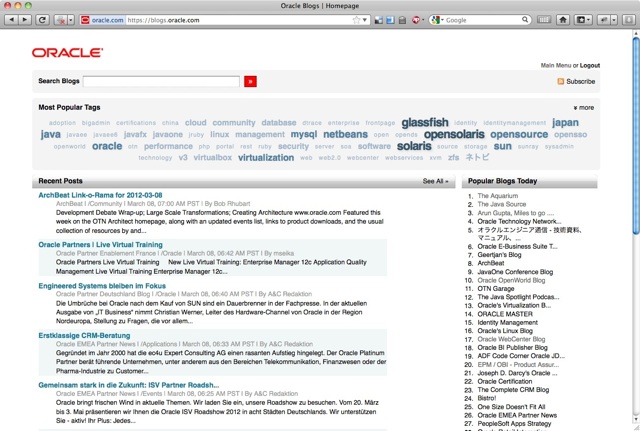Open the 'mysql' tag
Image resolution: width=640 pixels, height=431 pixels.
[304, 134]
